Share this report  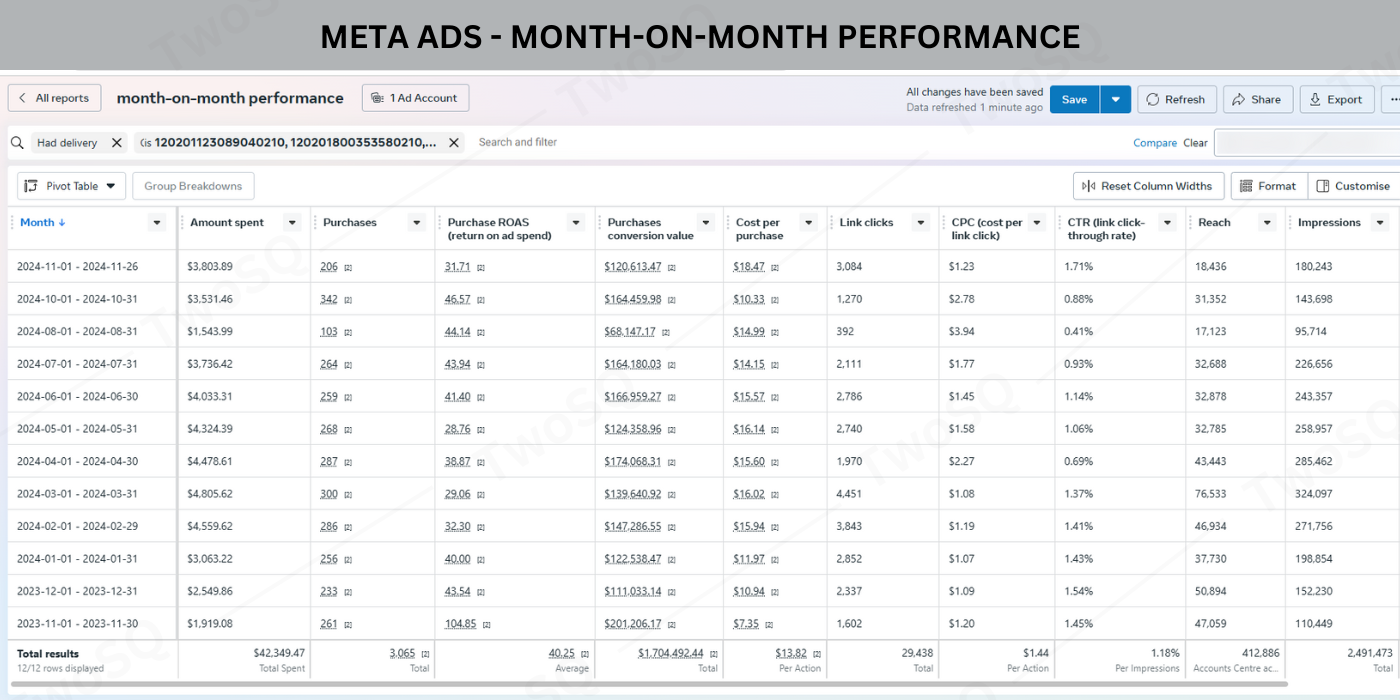click(1256, 99)
